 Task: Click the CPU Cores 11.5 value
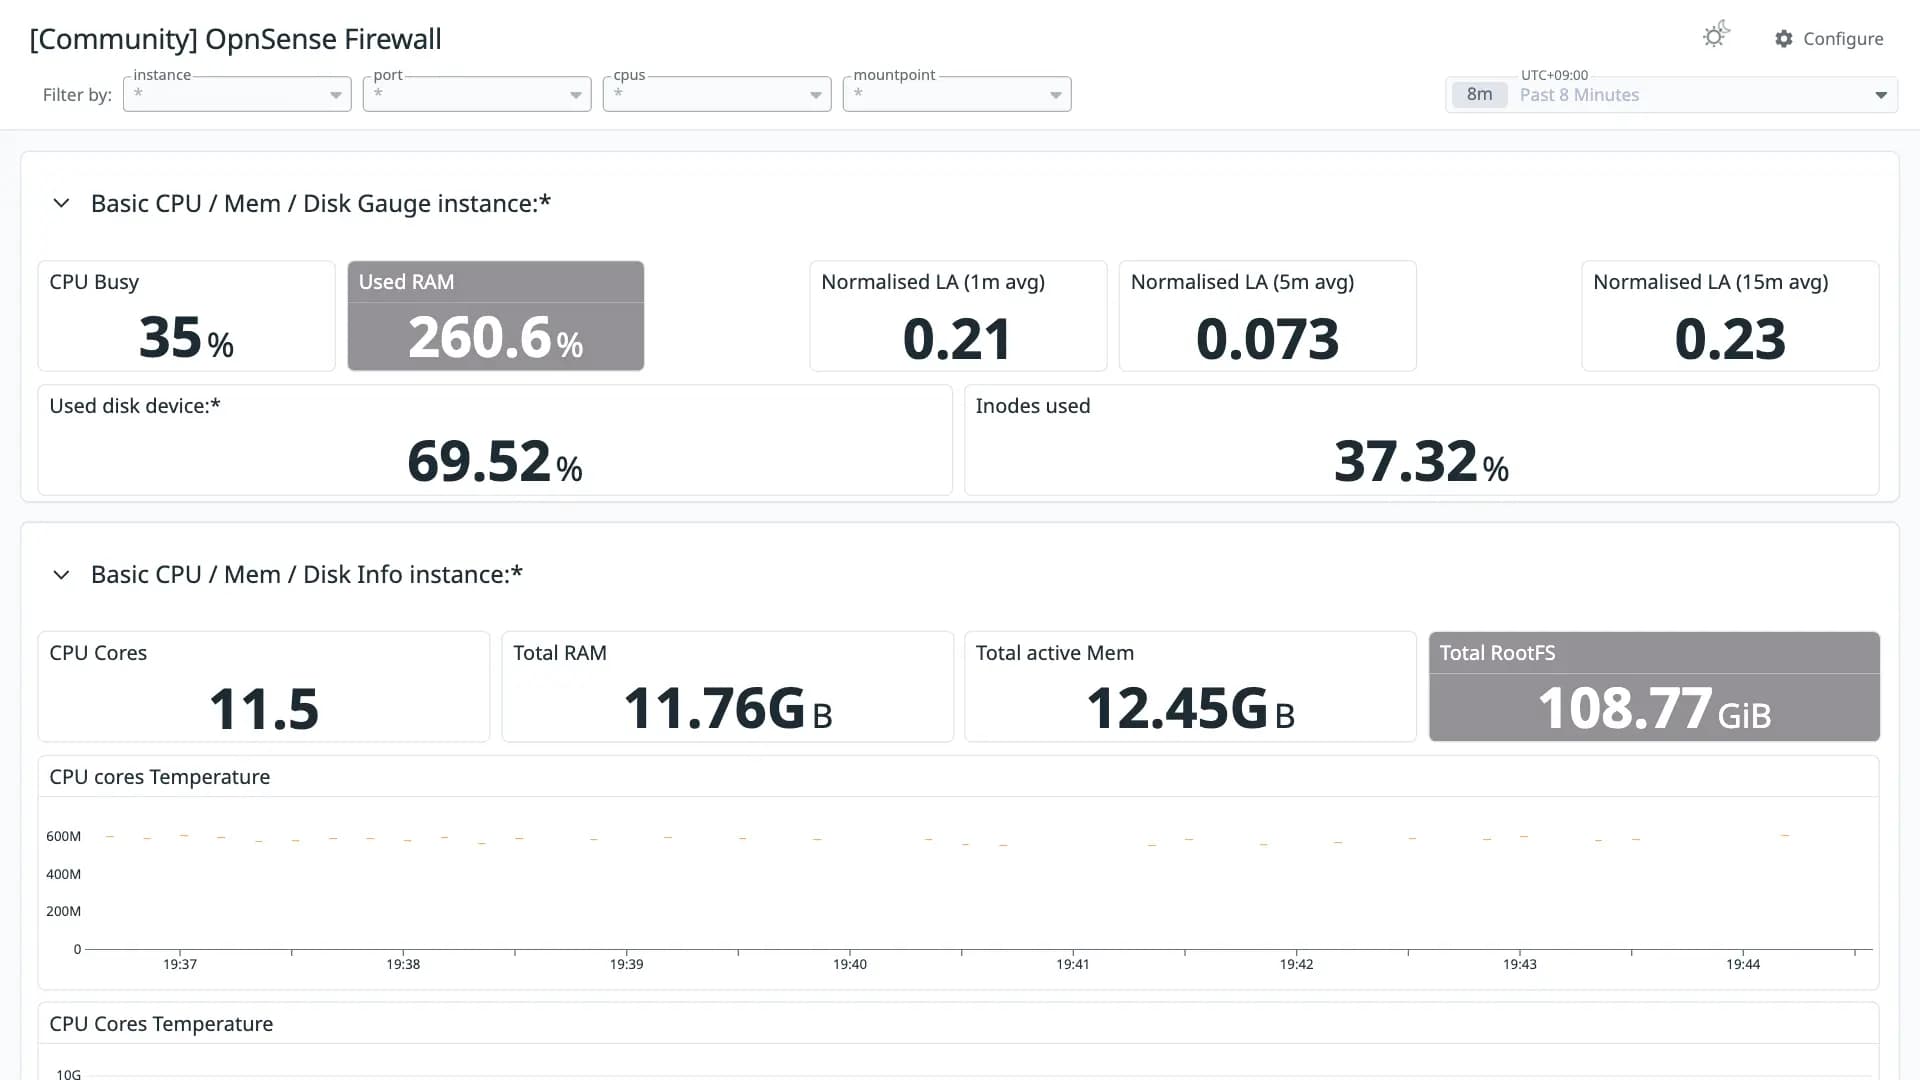263,708
